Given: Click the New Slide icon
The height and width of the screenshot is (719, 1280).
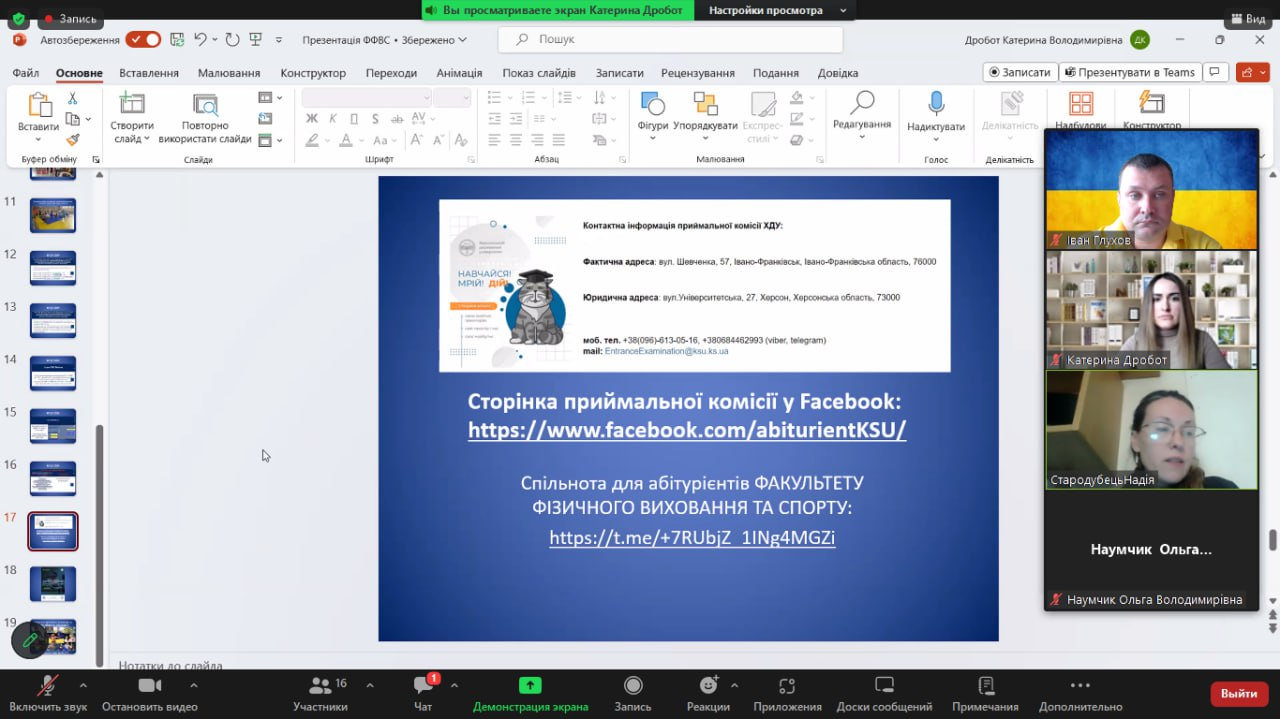Looking at the screenshot, I should (132, 104).
